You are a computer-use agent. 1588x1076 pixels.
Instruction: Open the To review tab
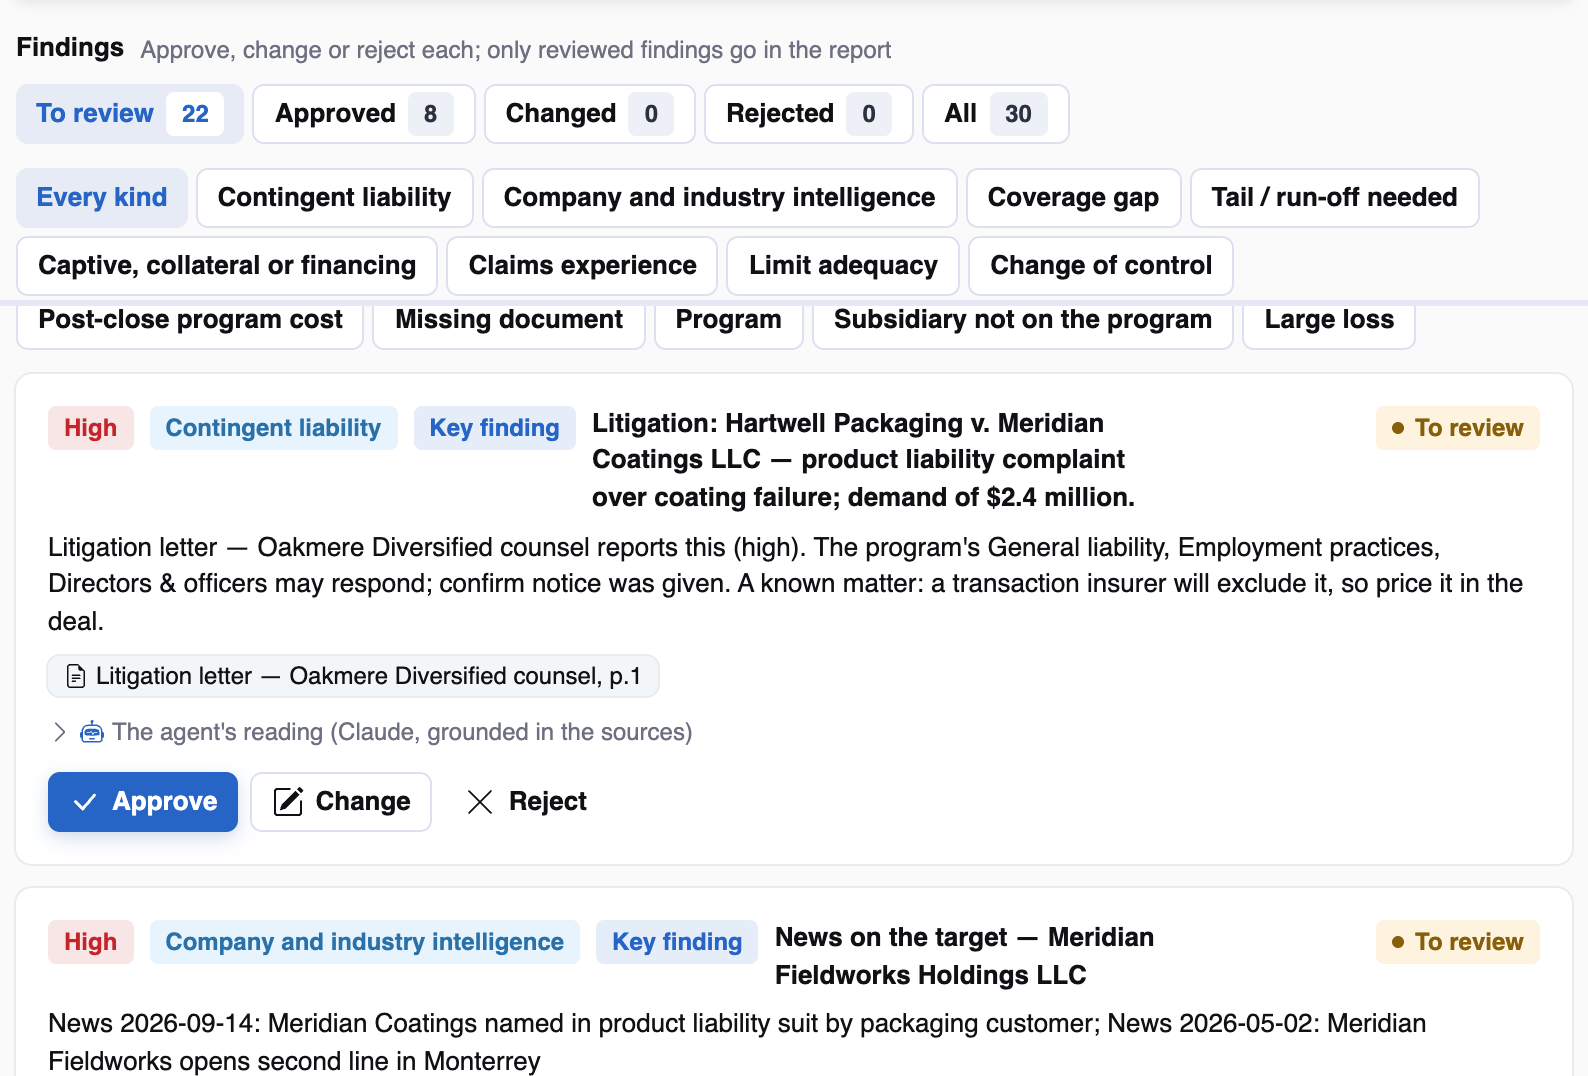[130, 114]
